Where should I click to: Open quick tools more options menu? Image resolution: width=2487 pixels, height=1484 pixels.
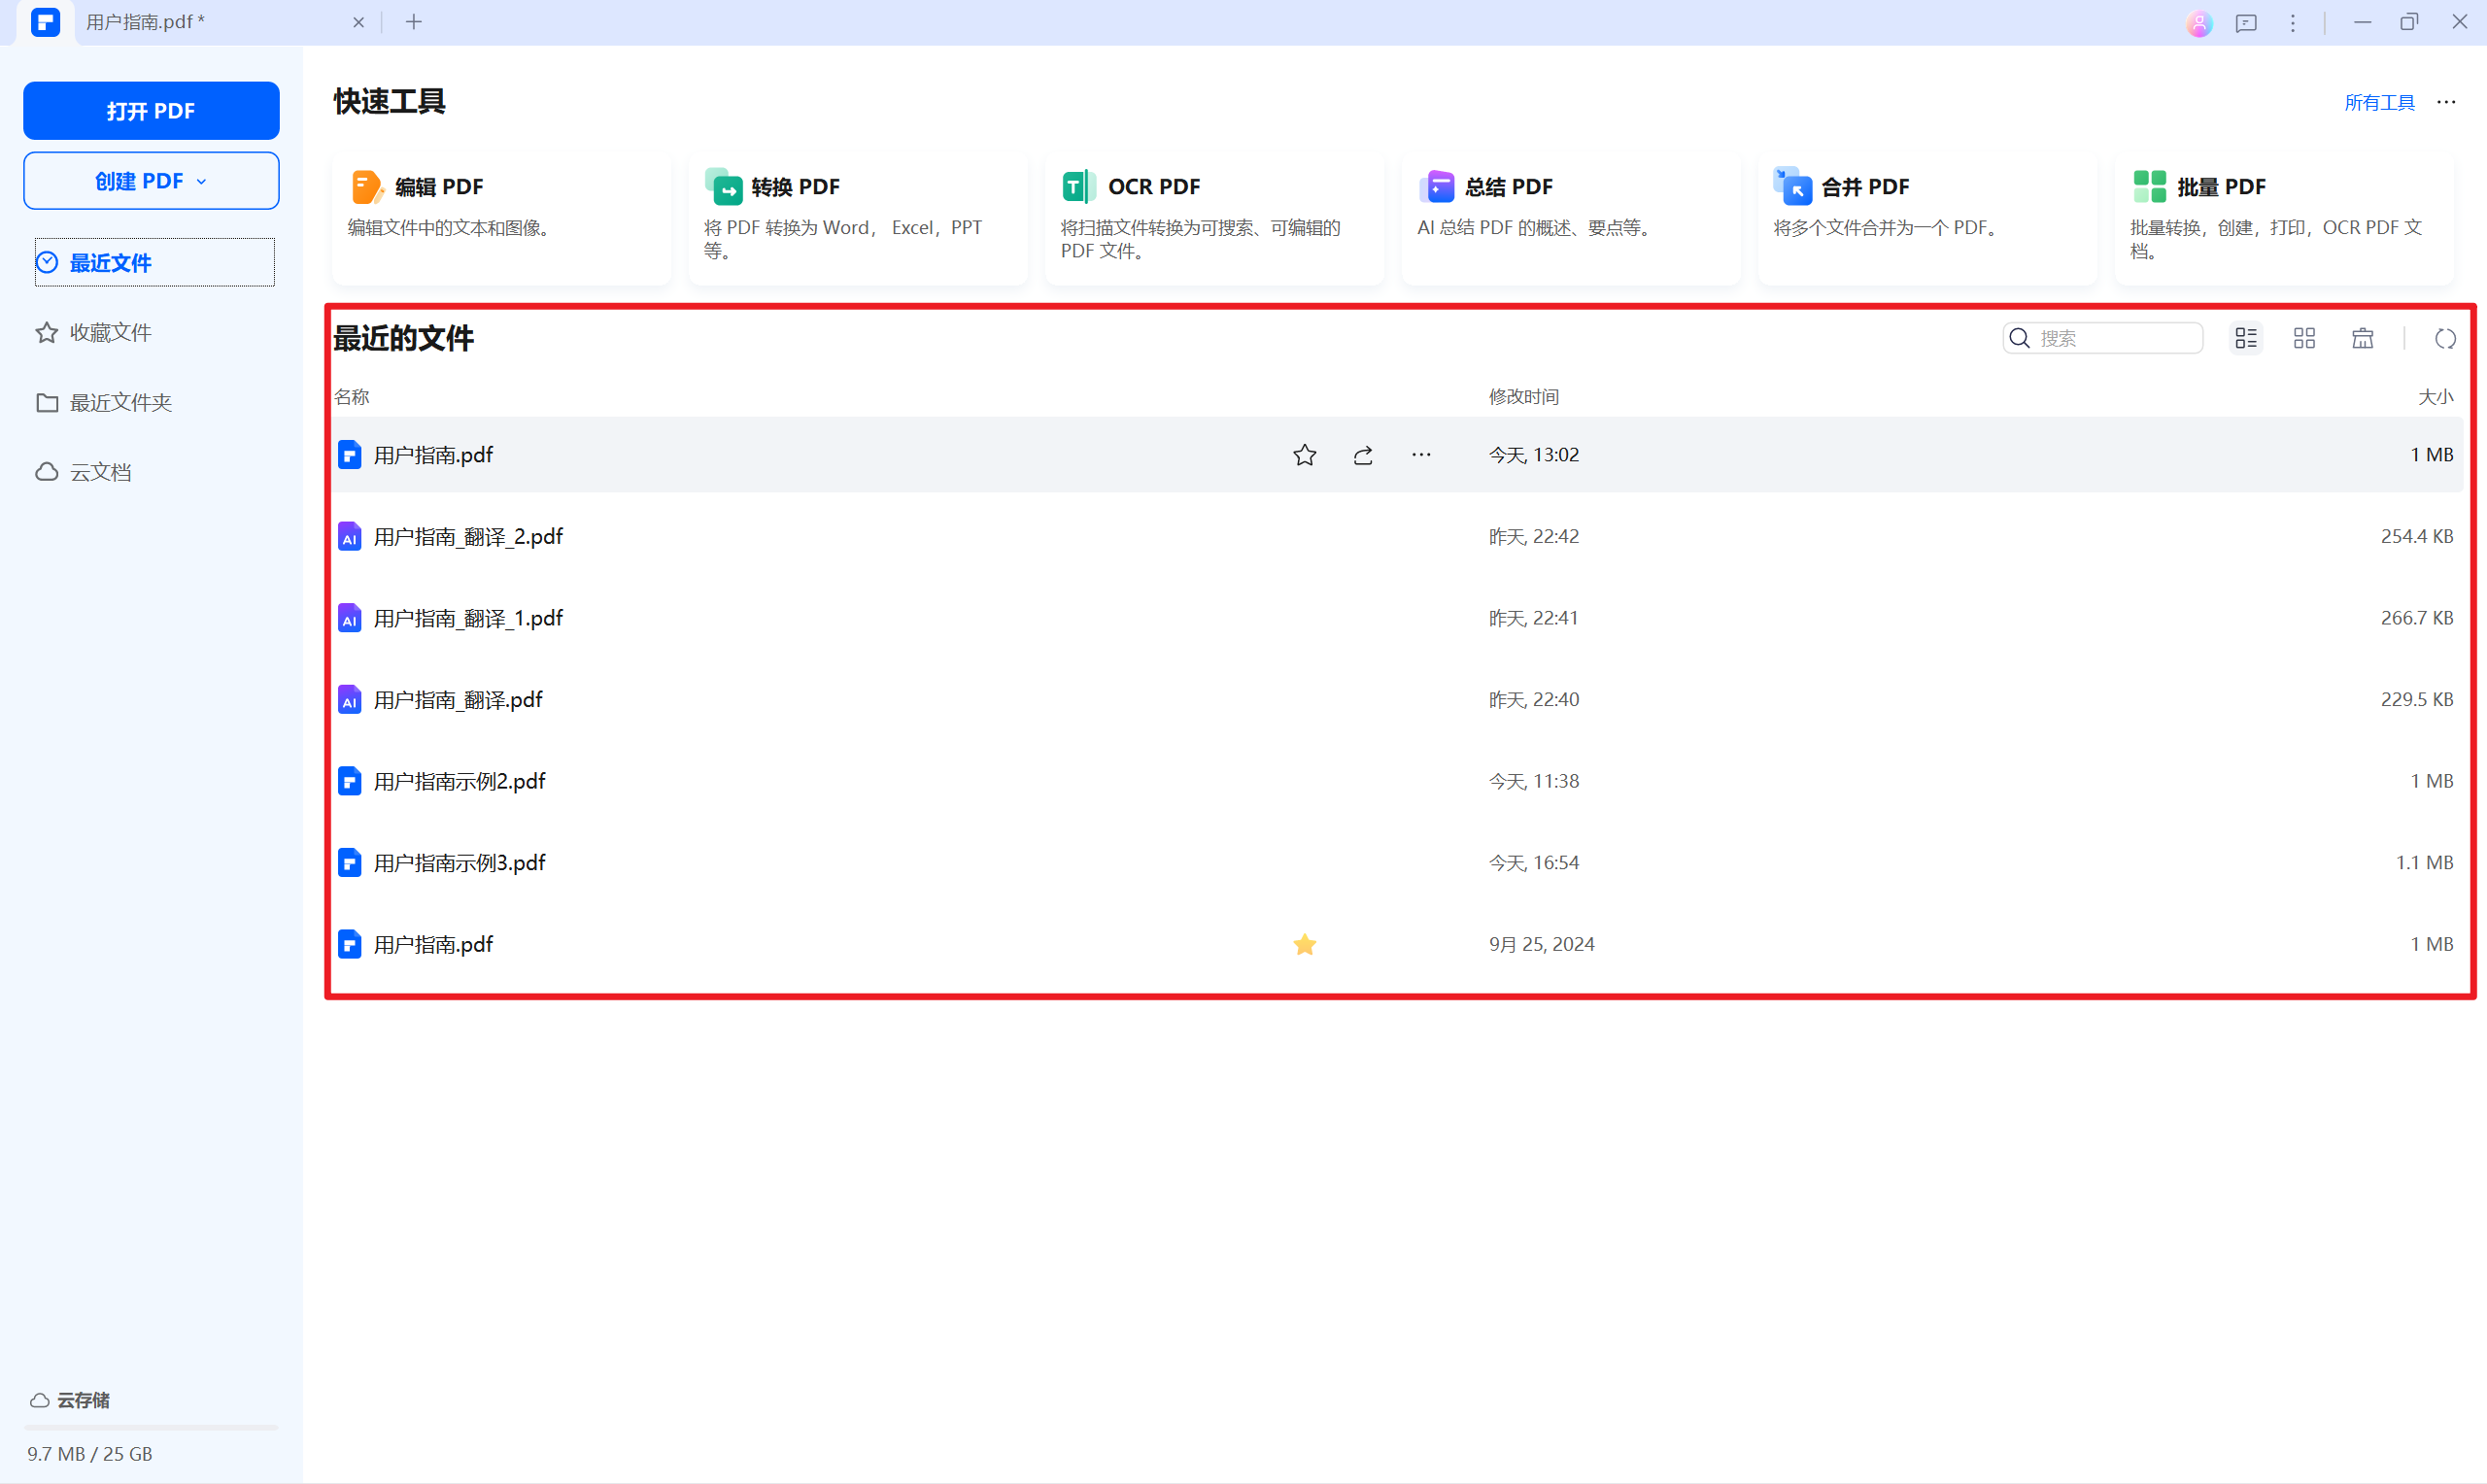point(2446,102)
